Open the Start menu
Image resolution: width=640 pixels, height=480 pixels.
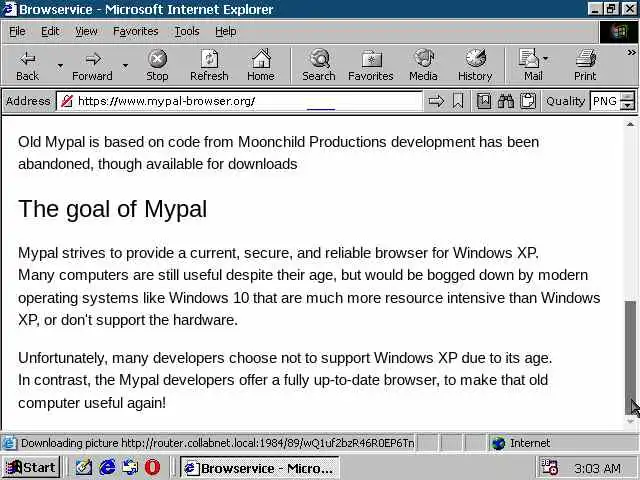[x=31, y=467]
